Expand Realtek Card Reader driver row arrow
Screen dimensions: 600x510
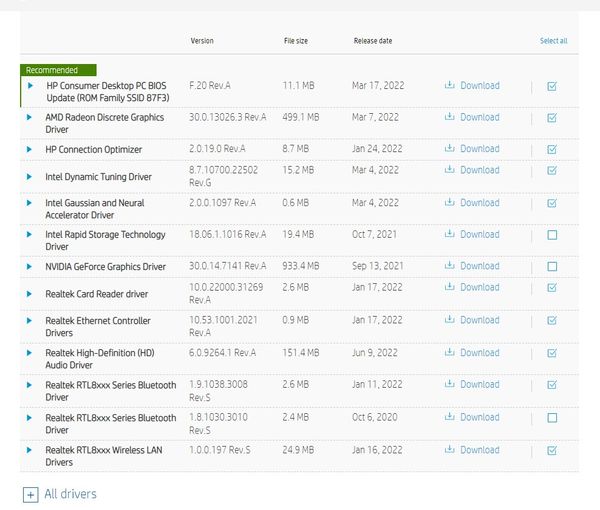pos(29,294)
